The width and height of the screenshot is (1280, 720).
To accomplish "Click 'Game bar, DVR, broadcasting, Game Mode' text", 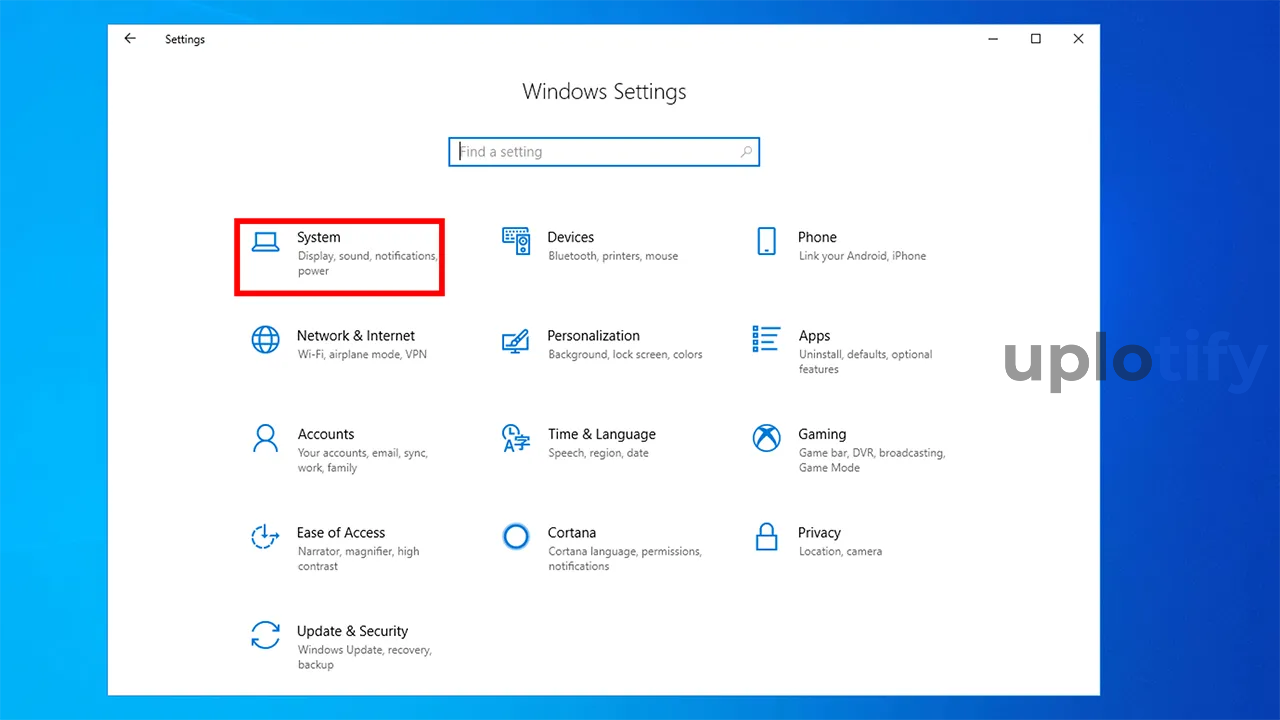I will pos(871,460).
